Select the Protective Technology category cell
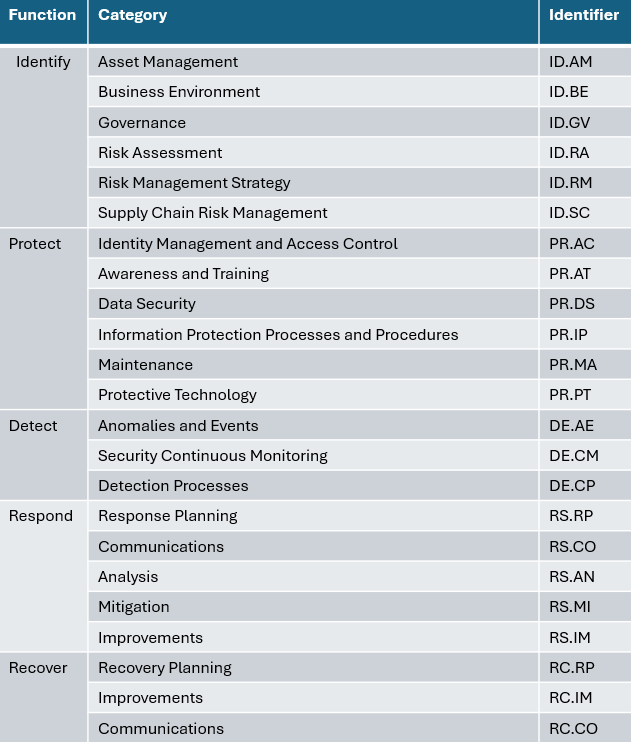 (x=313, y=395)
